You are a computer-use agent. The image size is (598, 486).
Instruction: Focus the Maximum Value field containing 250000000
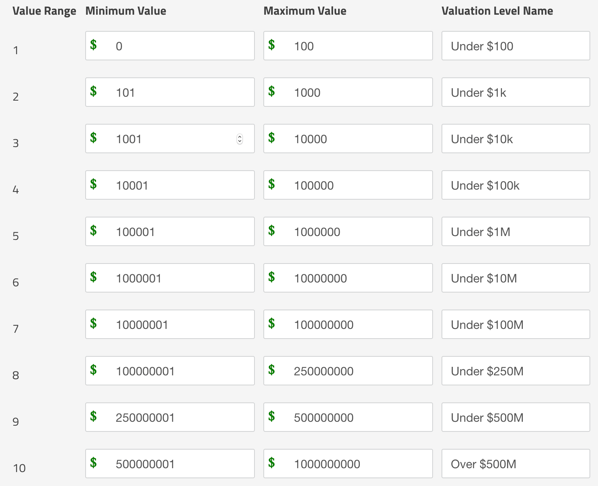point(348,371)
